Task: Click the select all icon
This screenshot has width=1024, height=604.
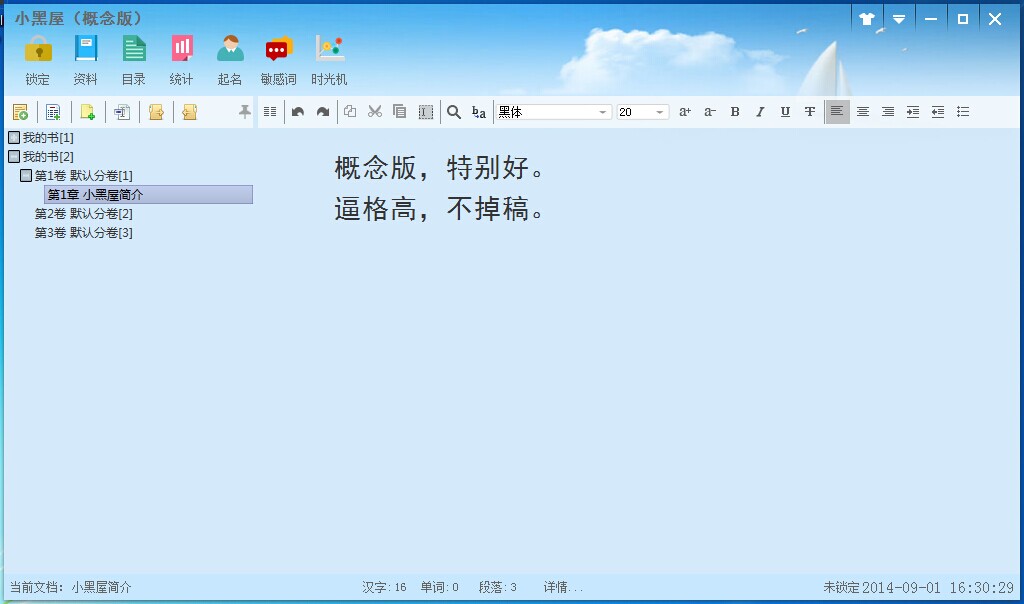Action: point(426,112)
